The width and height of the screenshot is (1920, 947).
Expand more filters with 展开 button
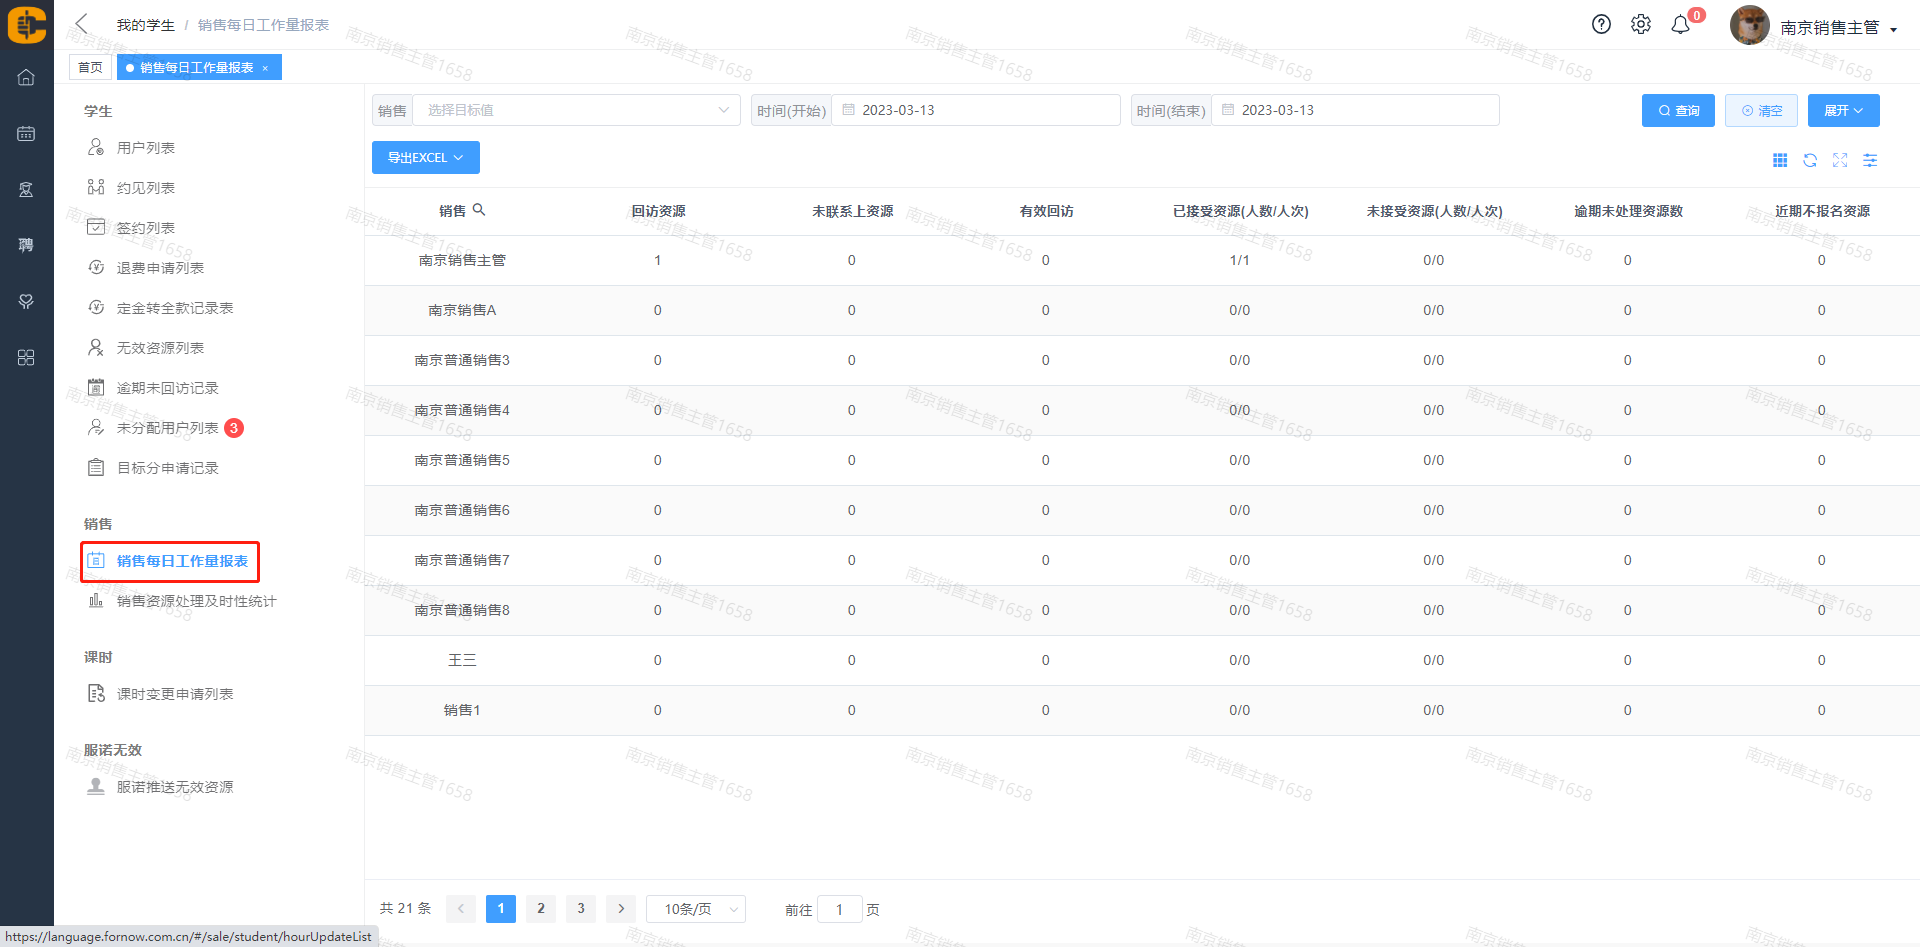pos(1843,111)
